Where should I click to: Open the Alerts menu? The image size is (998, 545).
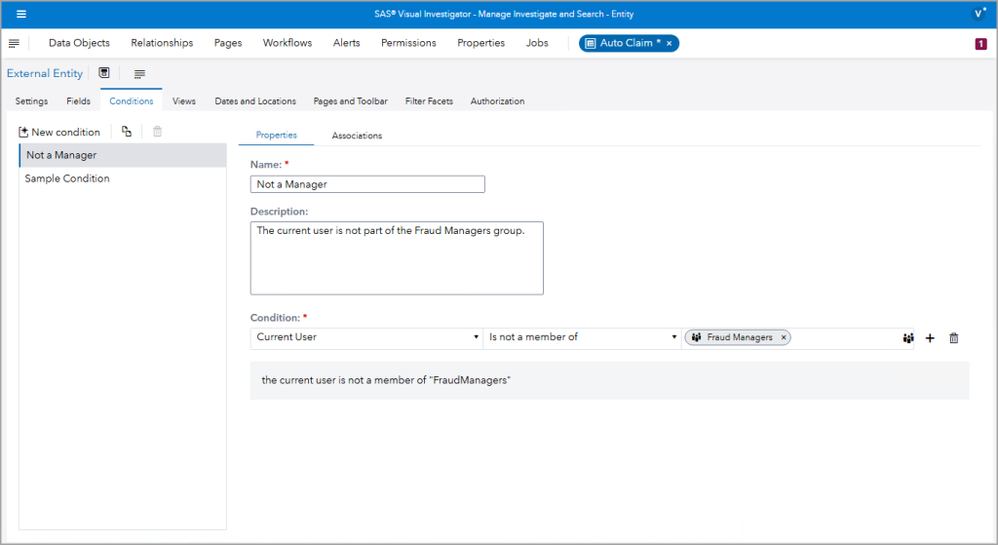coord(346,43)
